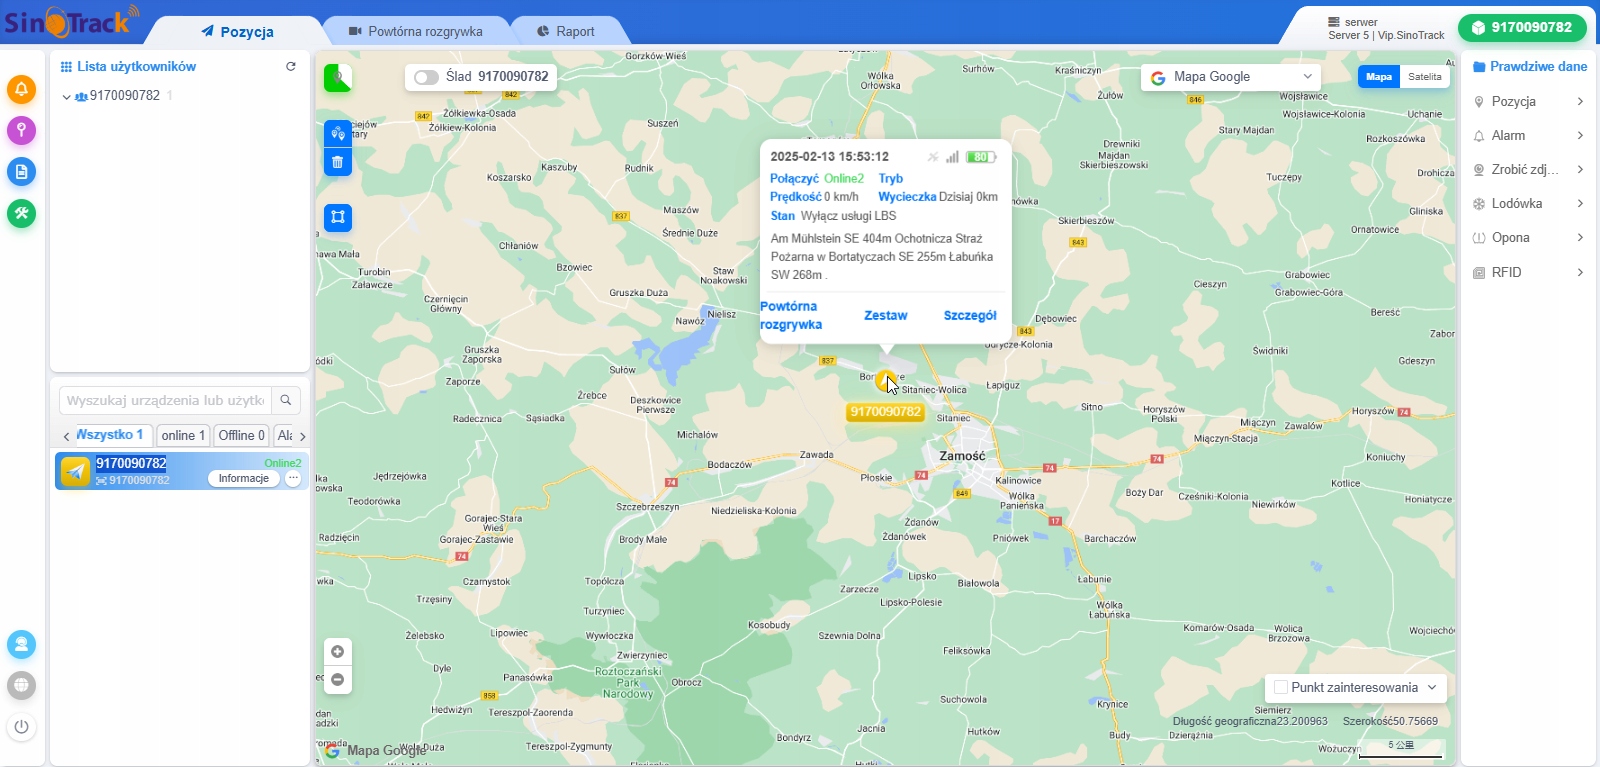This screenshot has width=1600, height=767.
Task: Switch map view to Mapa
Action: pyautogui.click(x=1379, y=77)
